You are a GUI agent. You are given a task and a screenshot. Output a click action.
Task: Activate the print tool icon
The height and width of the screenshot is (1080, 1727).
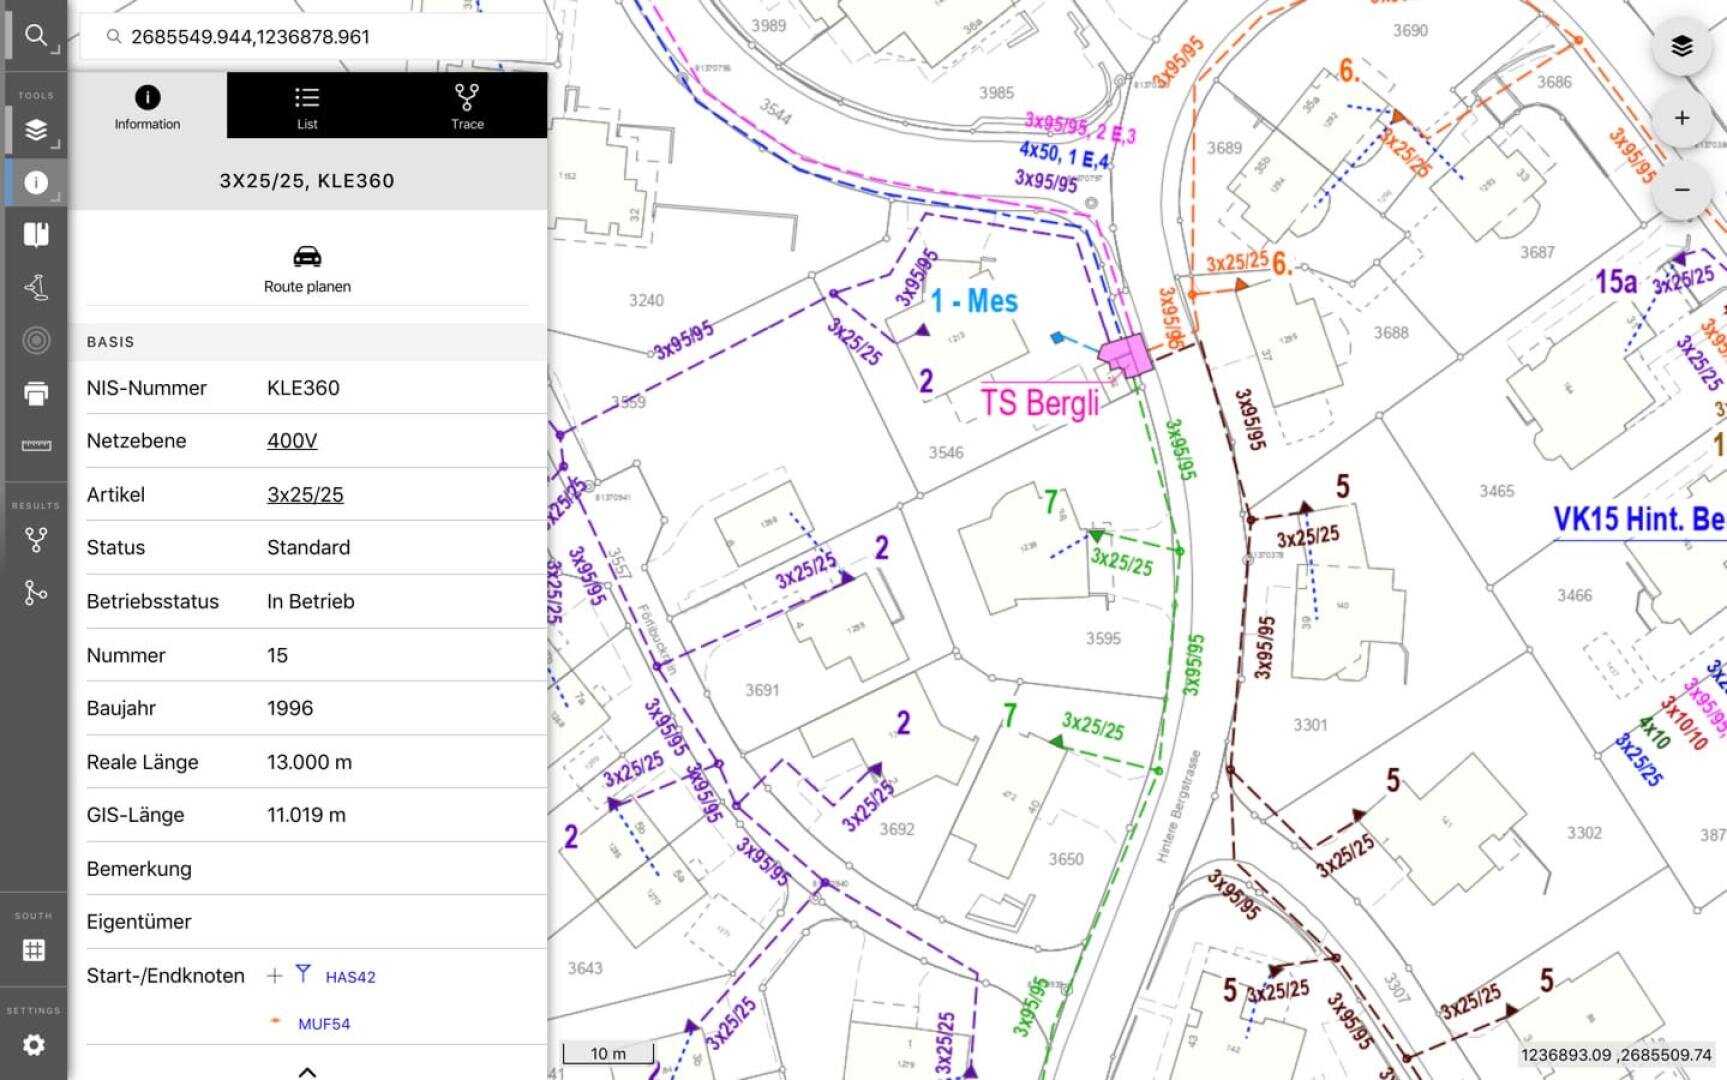tap(36, 393)
